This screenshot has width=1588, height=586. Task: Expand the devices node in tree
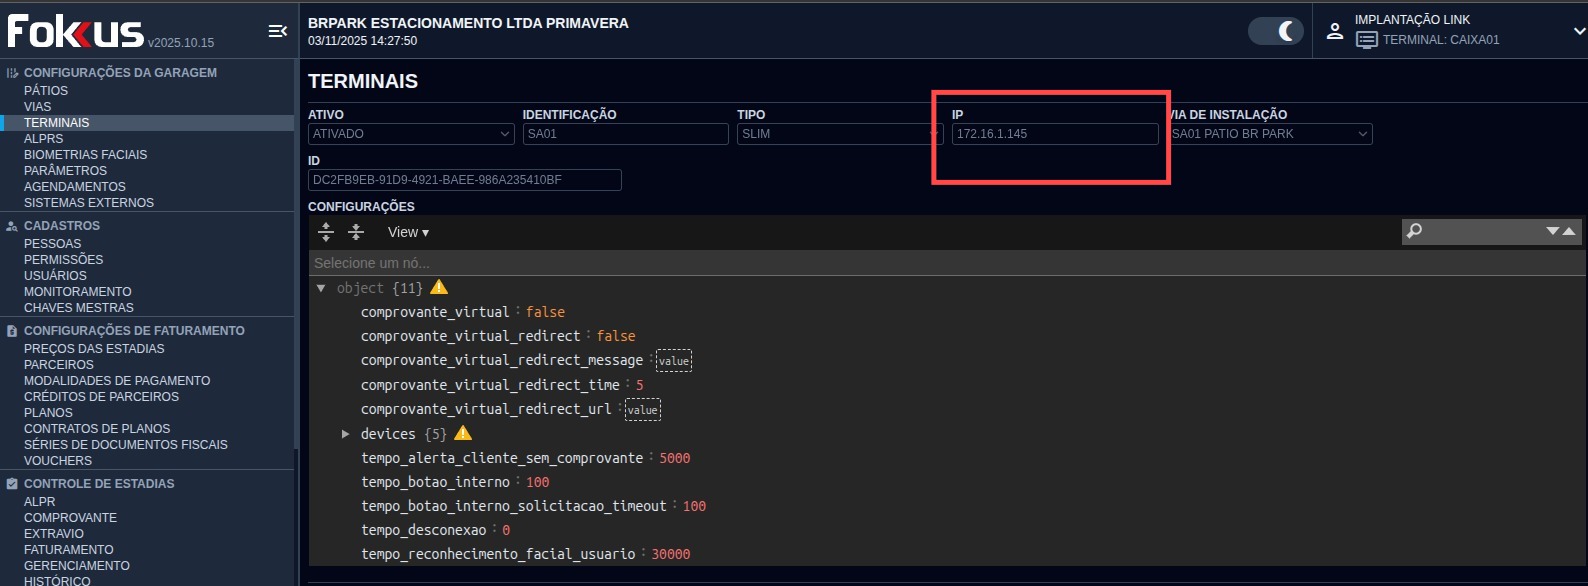(345, 434)
